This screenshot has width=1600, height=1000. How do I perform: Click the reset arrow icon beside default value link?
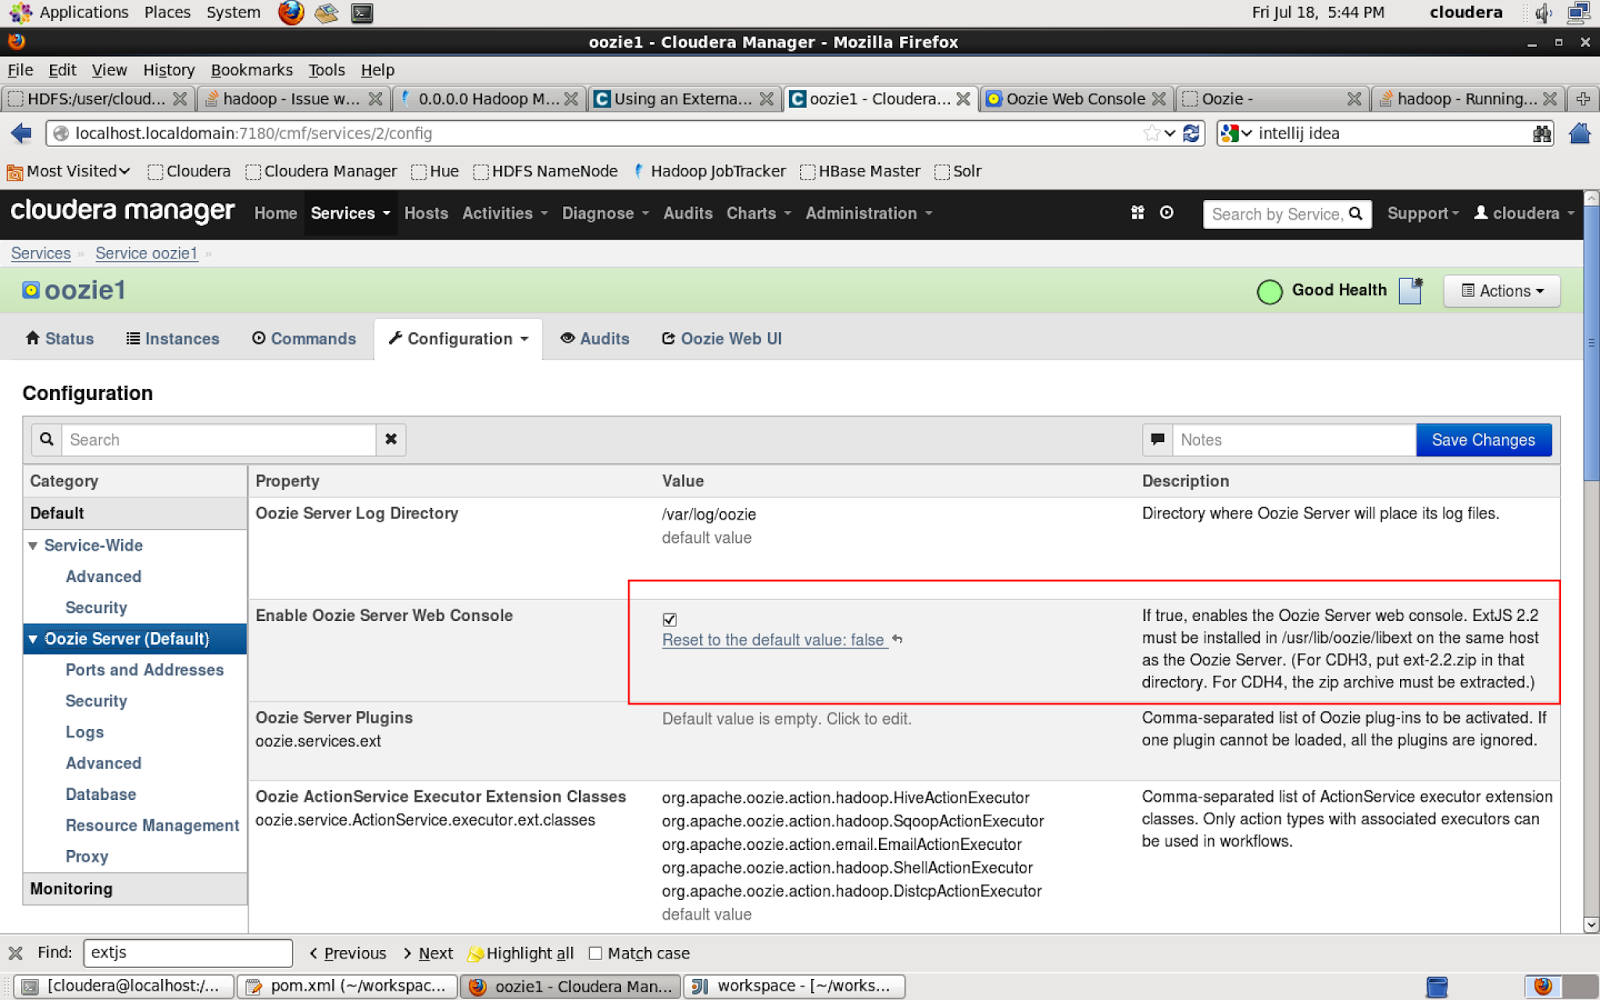click(897, 639)
